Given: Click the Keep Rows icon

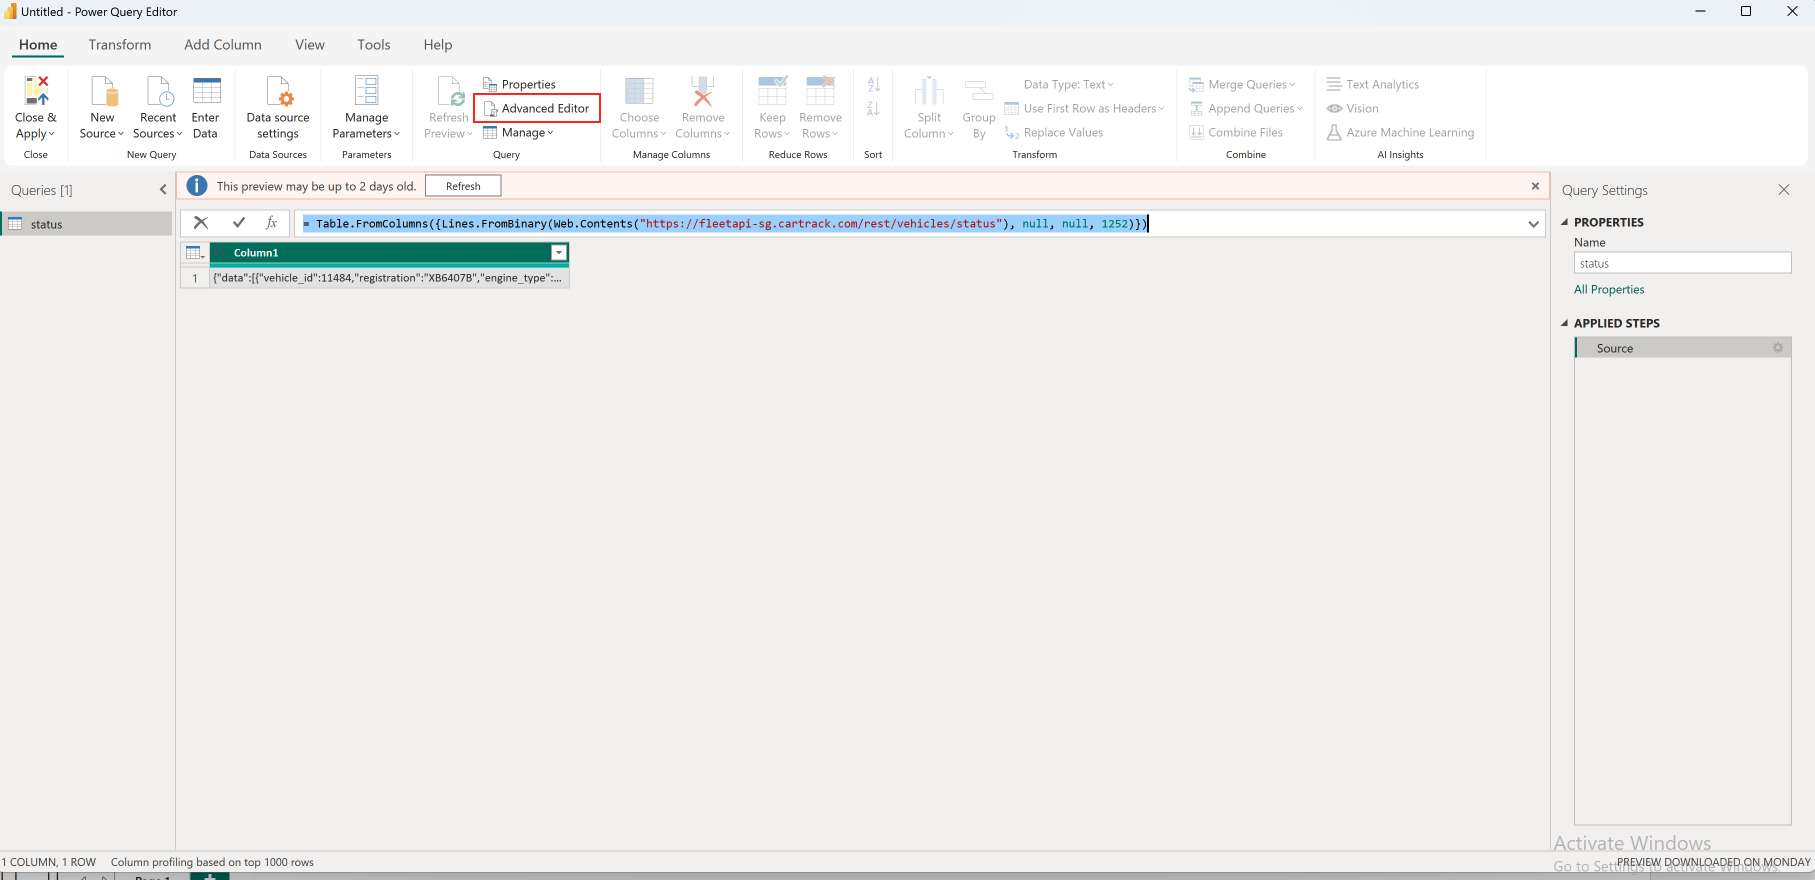Looking at the screenshot, I should click(772, 91).
